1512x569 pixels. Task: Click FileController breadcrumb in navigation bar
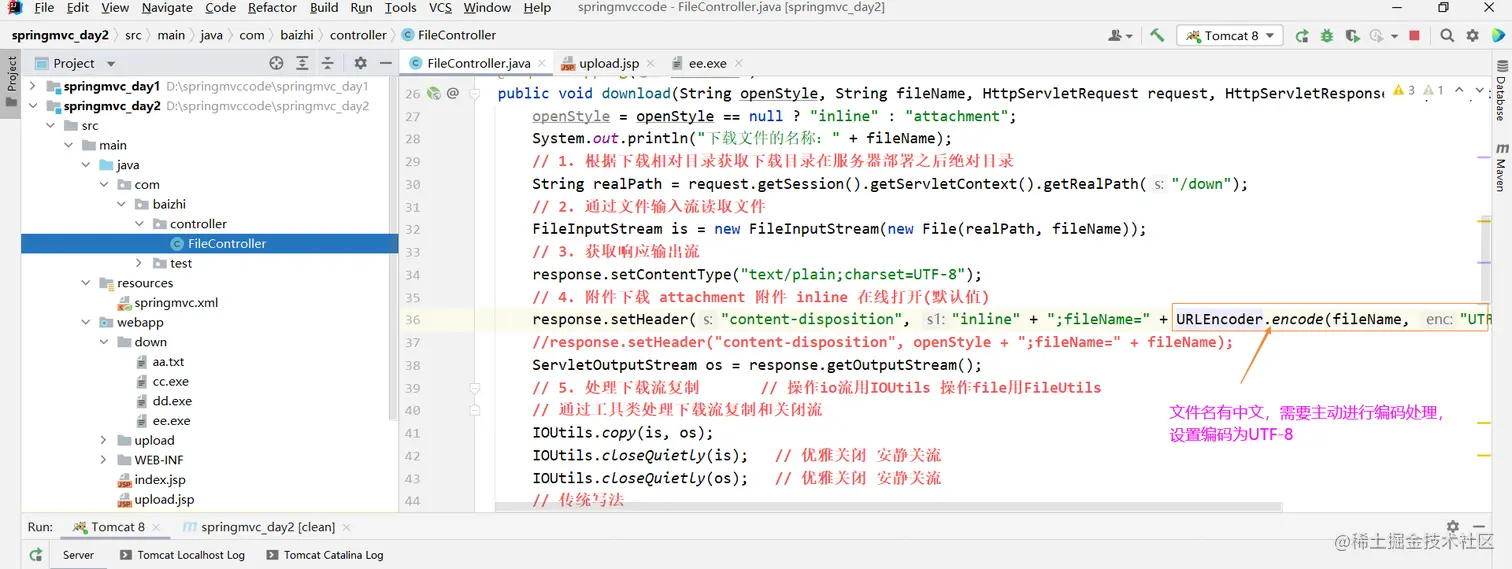[449, 35]
